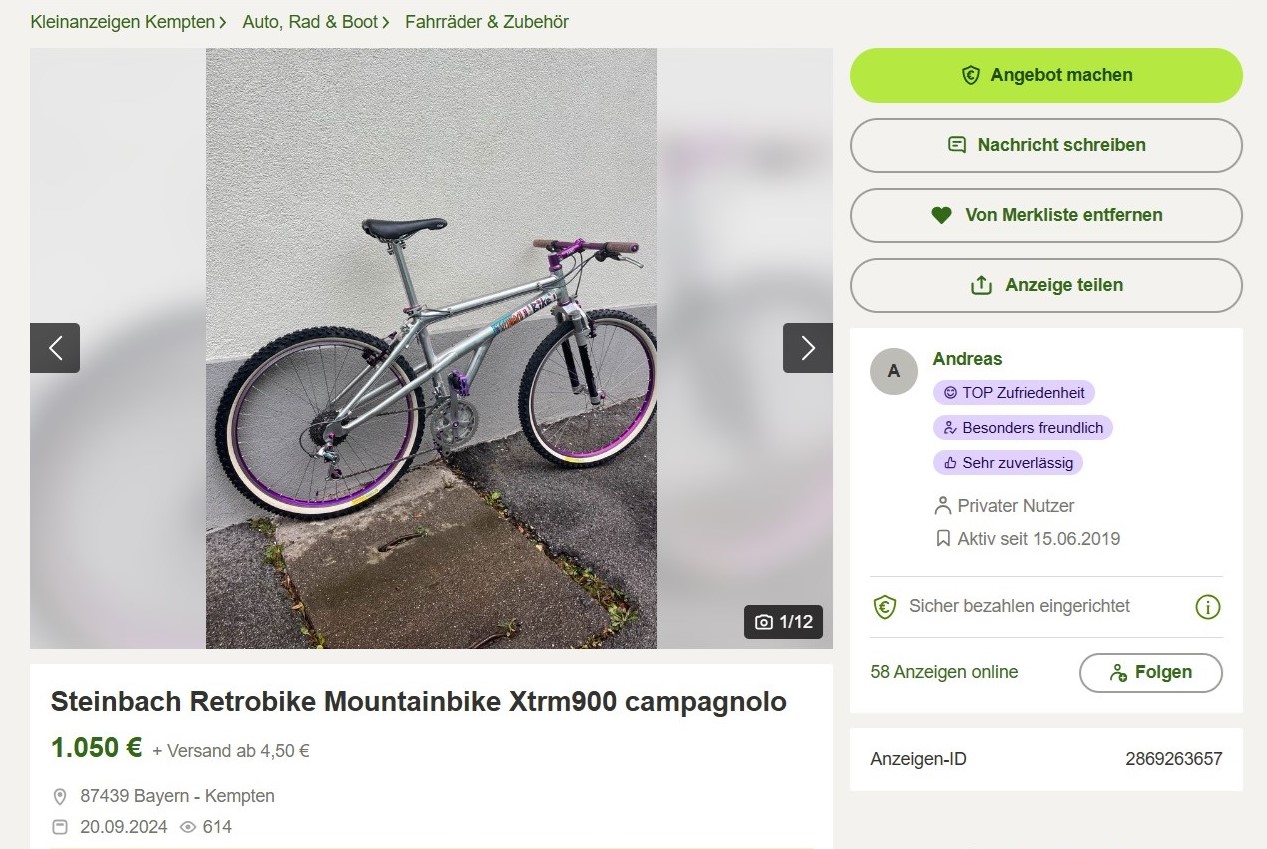Go to the previous bike photo

(x=55, y=348)
